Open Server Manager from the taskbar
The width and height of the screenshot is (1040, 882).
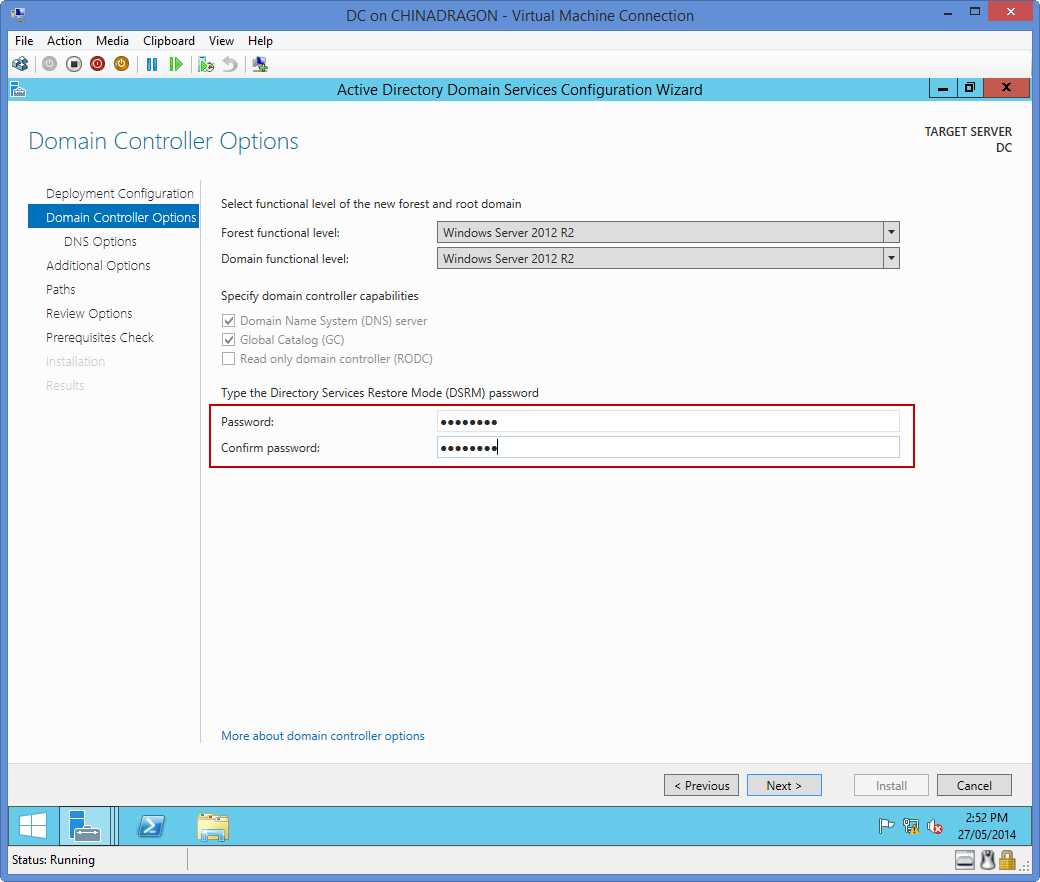point(84,826)
